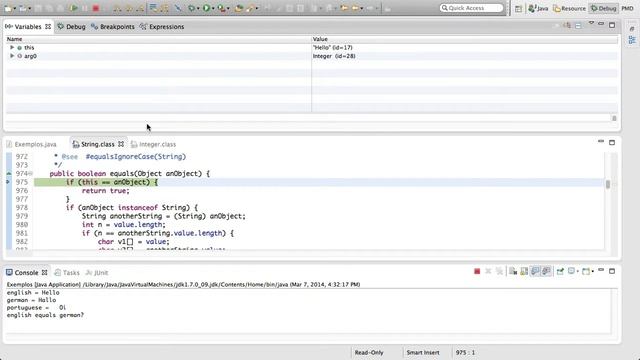This screenshot has height=360, width=640.
Task: Open the Debug launch dropdown arrow
Action: (198, 9)
